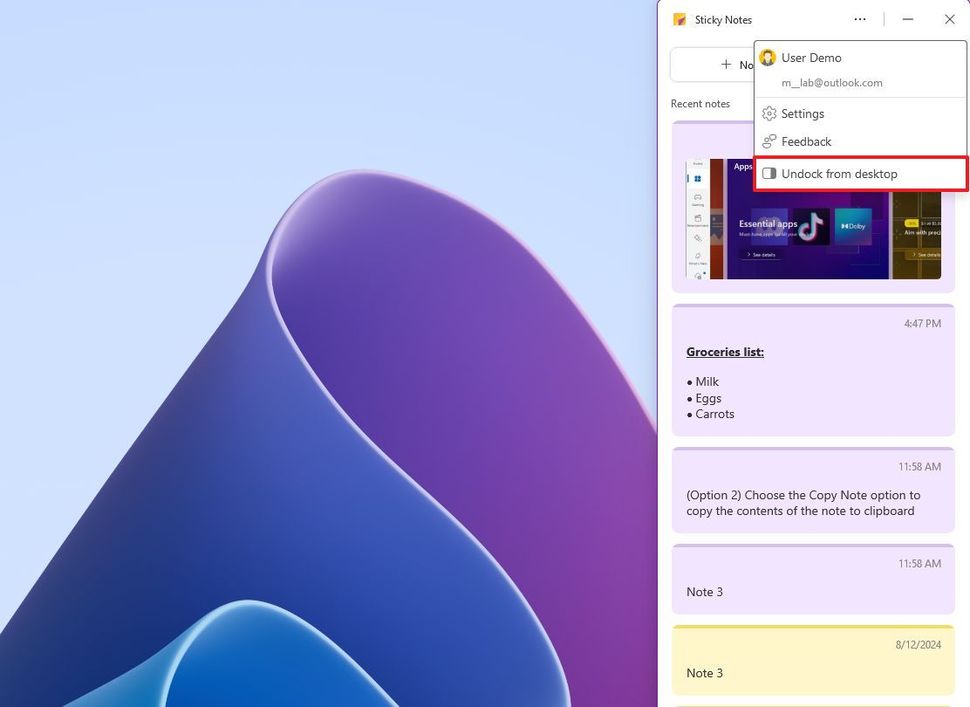Click the Feedback speech-bubble icon
Image resolution: width=970 pixels, height=707 pixels.
pos(769,141)
